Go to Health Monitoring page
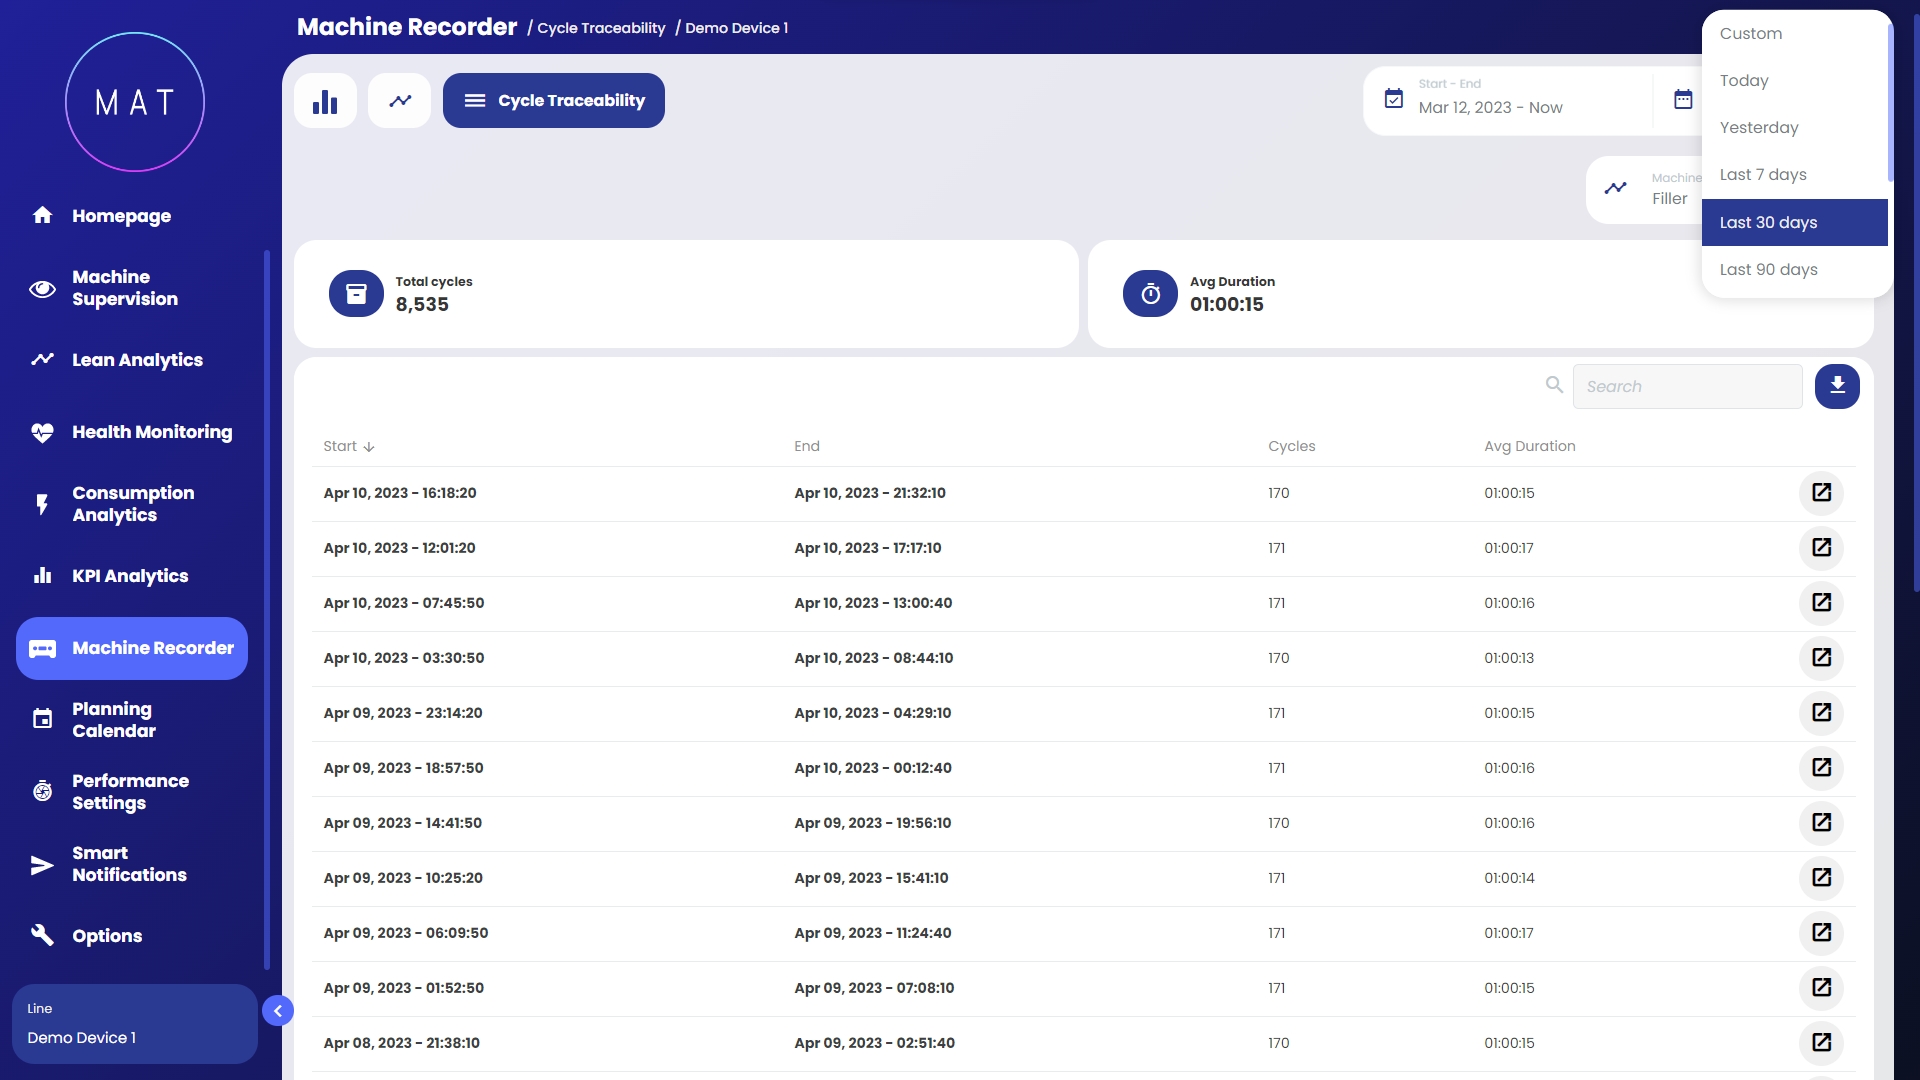This screenshot has width=1920, height=1080. (x=151, y=432)
